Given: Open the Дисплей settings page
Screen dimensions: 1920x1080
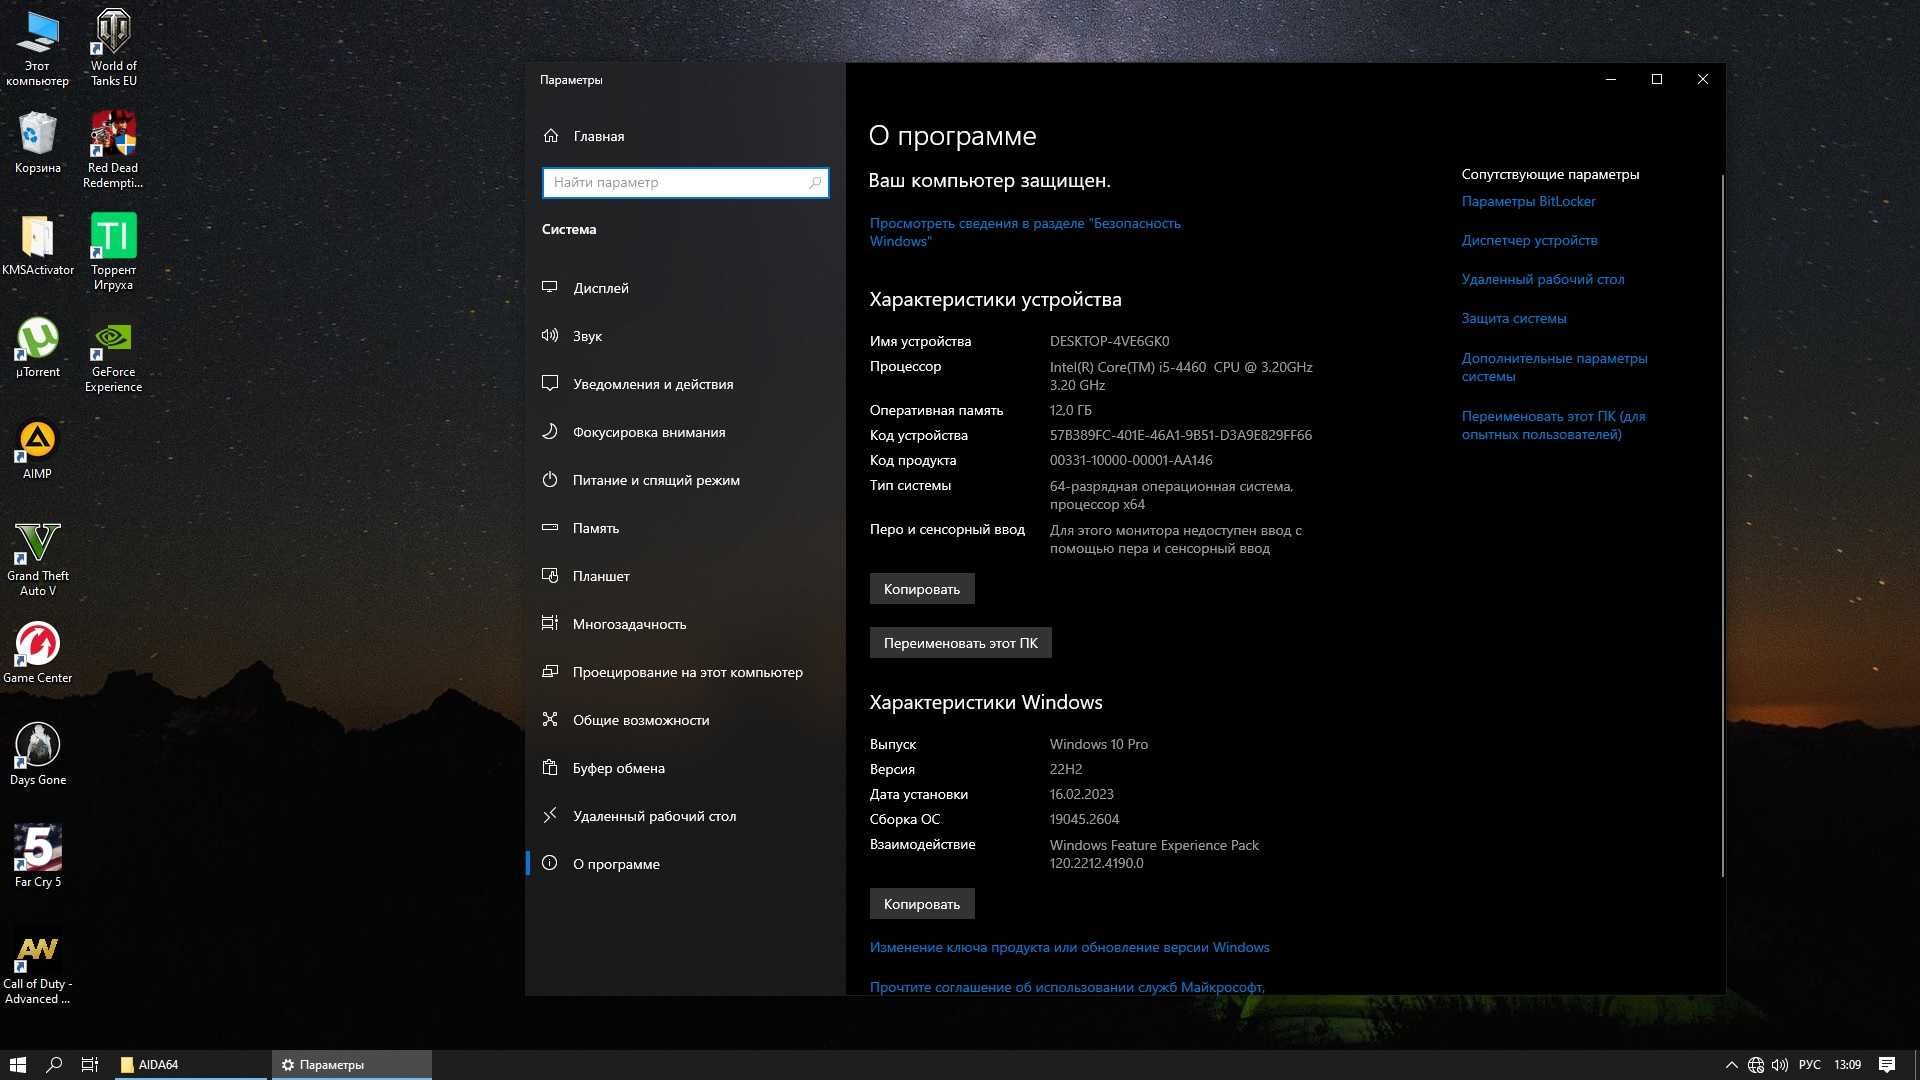Looking at the screenshot, I should (685, 288).
